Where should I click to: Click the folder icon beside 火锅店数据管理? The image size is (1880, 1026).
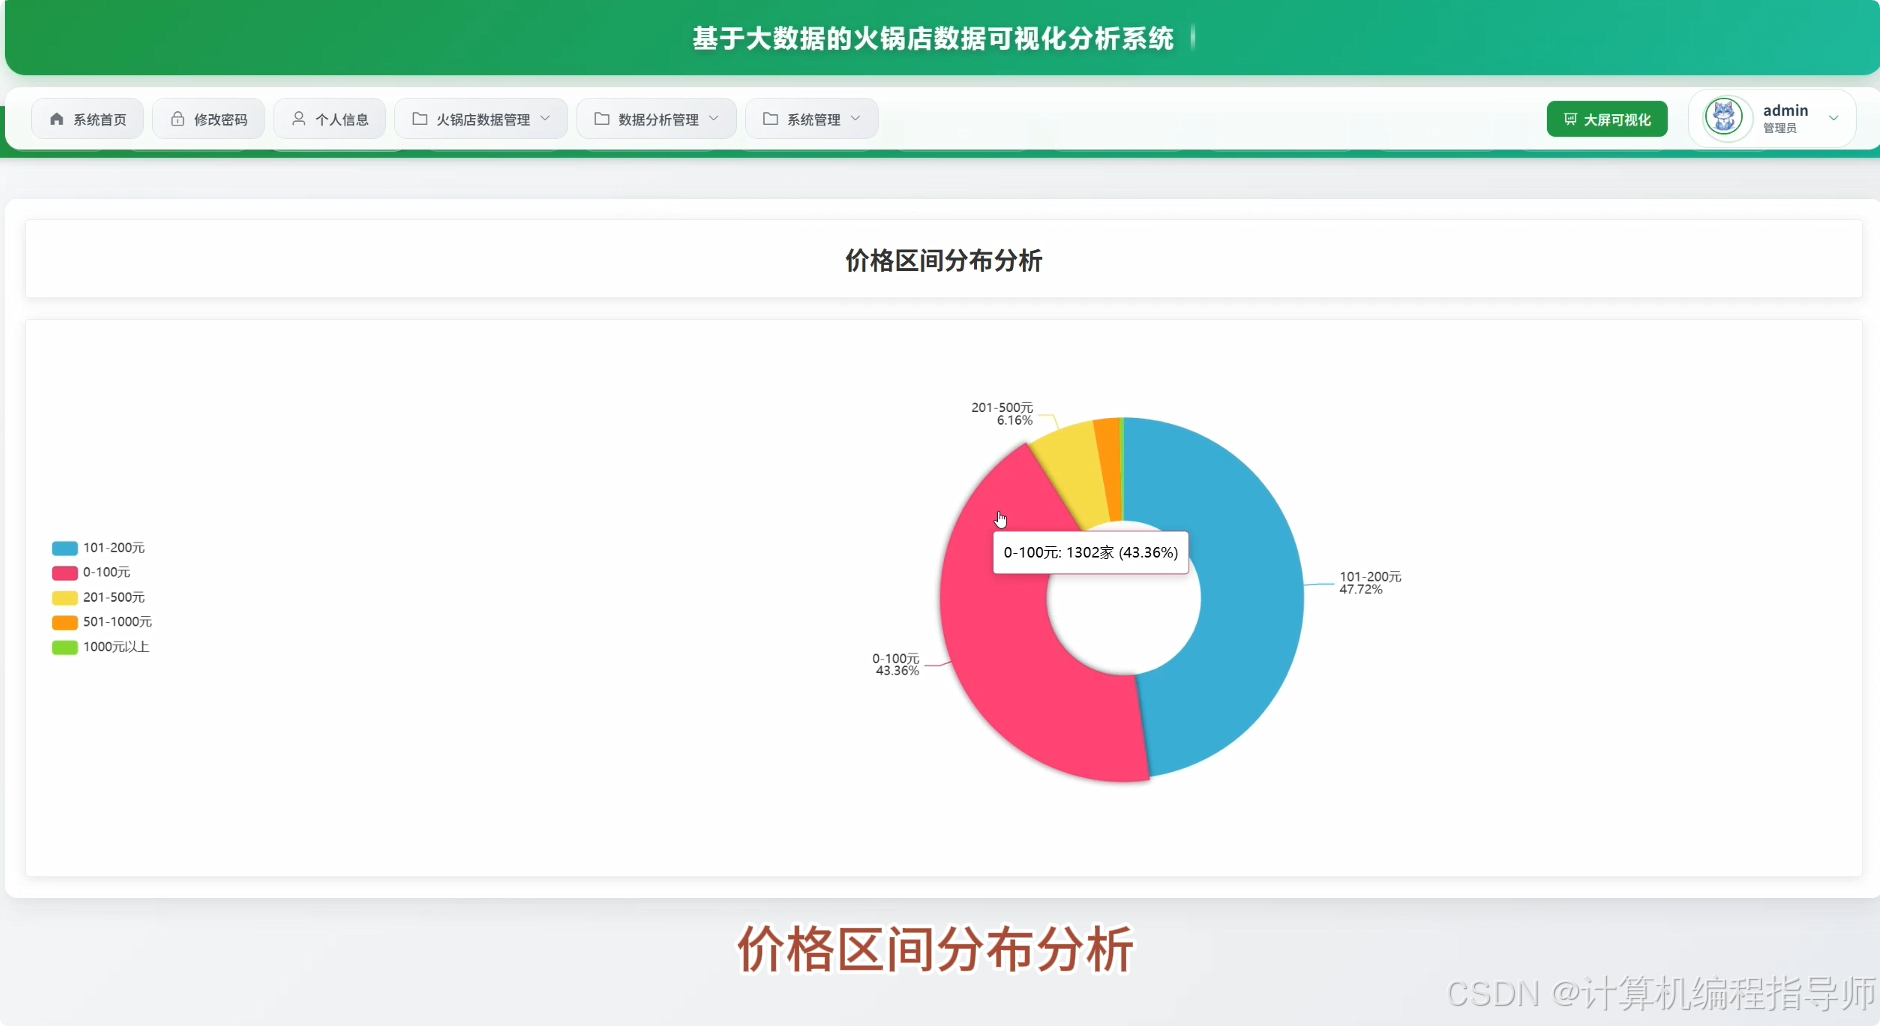click(x=420, y=119)
